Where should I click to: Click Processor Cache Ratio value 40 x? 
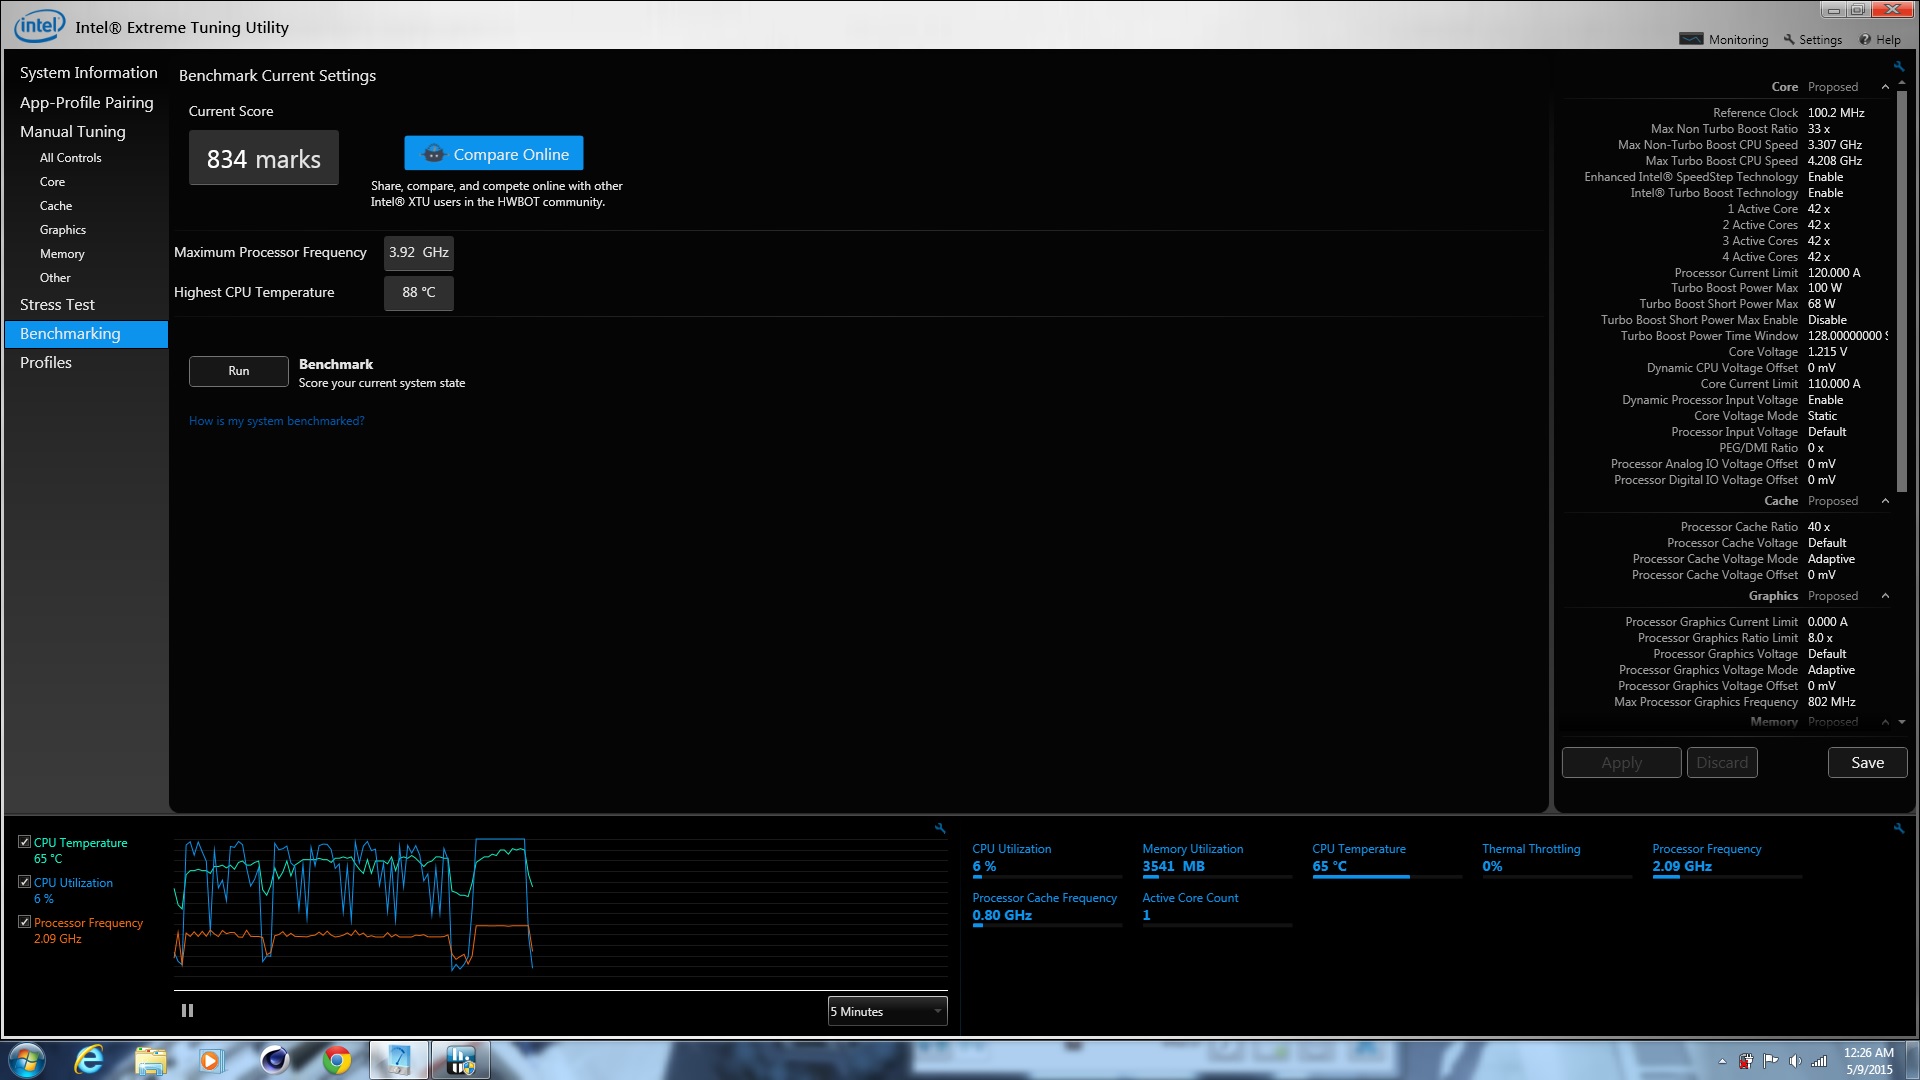(x=1818, y=527)
